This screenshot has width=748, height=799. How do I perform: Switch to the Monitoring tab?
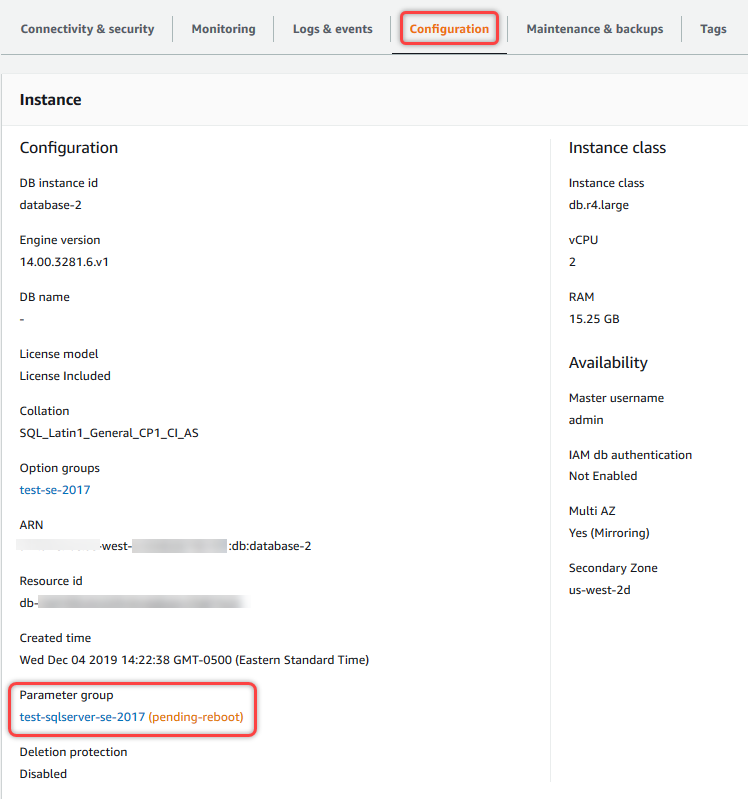[223, 29]
